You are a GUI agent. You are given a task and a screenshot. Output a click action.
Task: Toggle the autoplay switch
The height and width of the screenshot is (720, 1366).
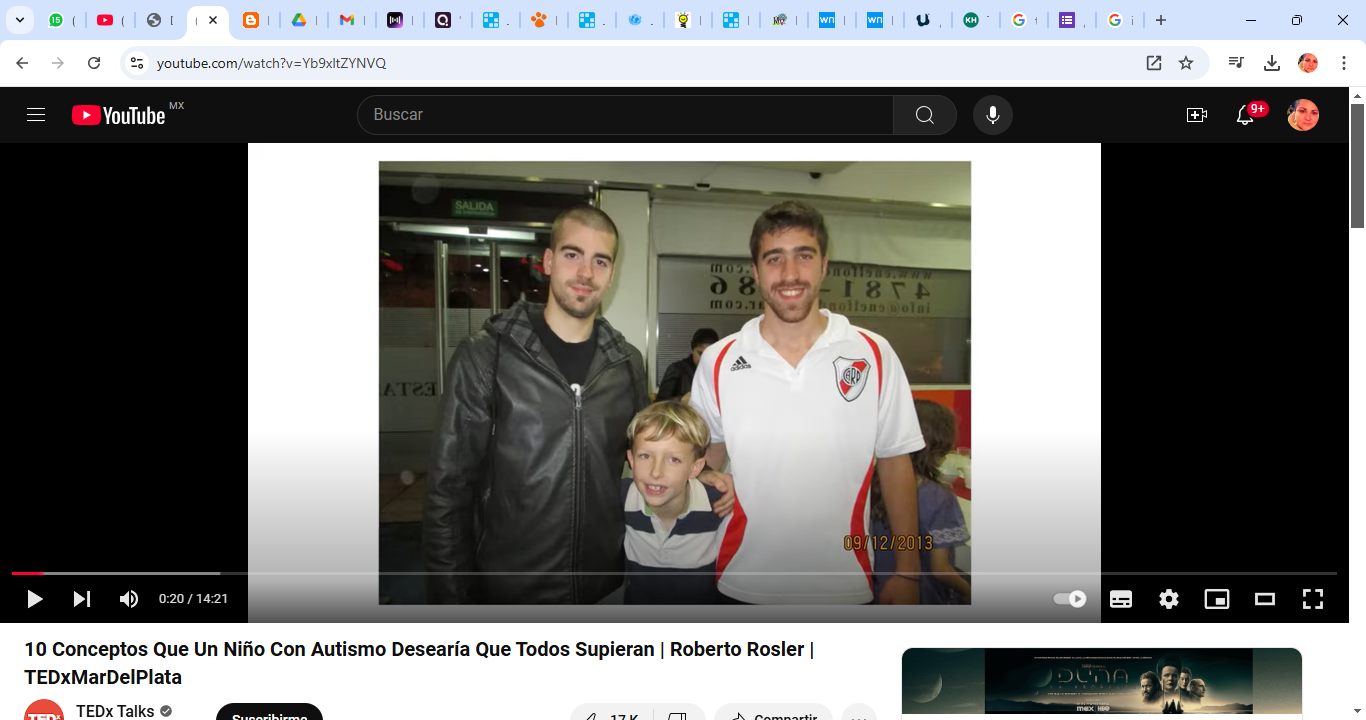[x=1070, y=599]
